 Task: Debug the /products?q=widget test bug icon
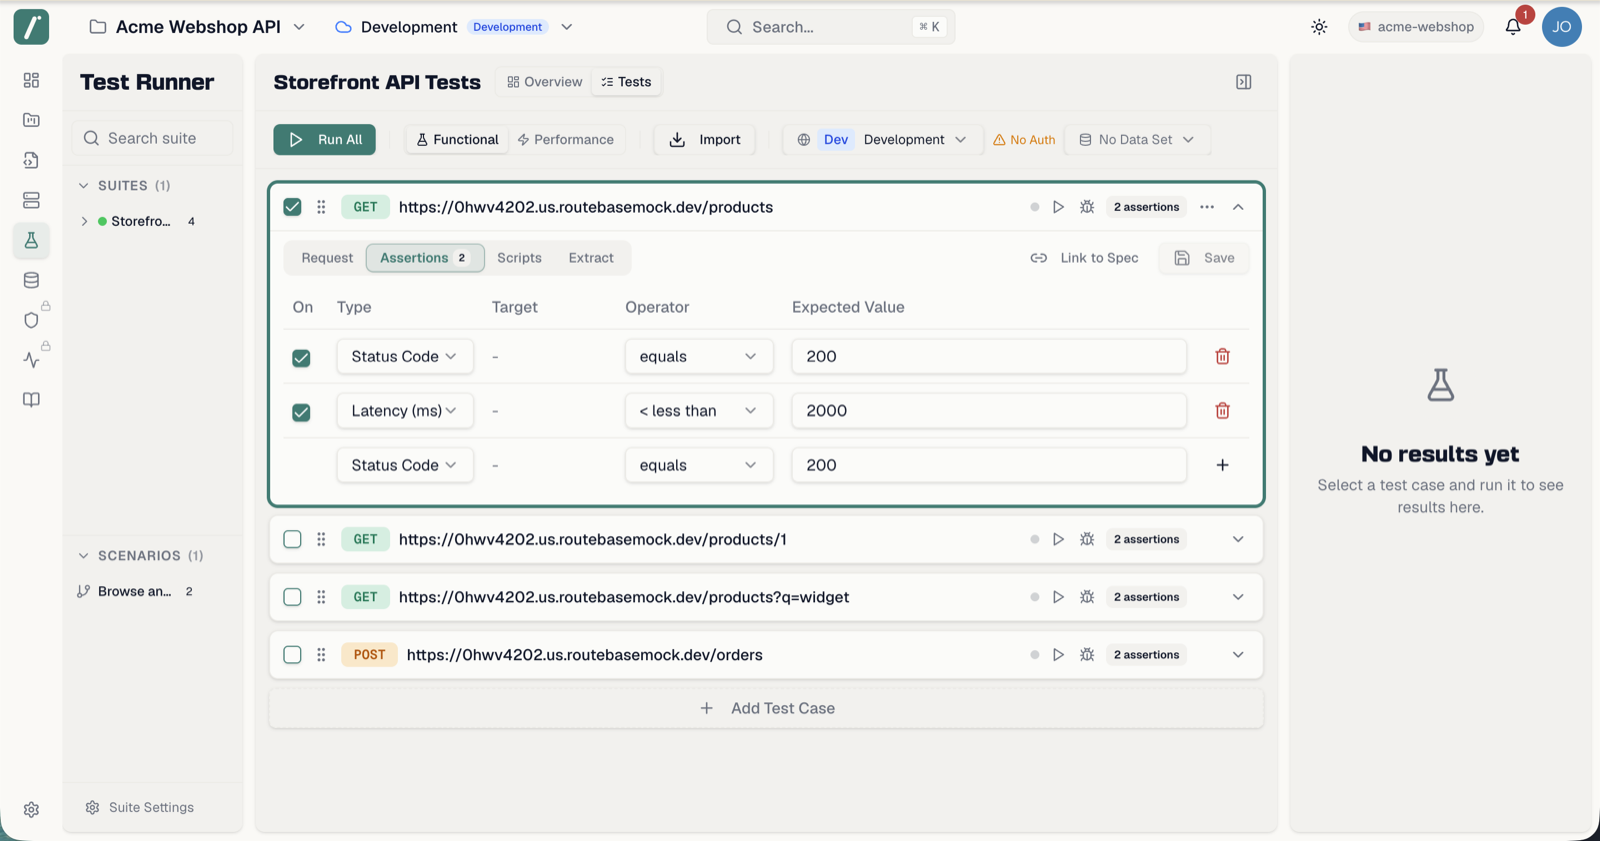(x=1087, y=597)
